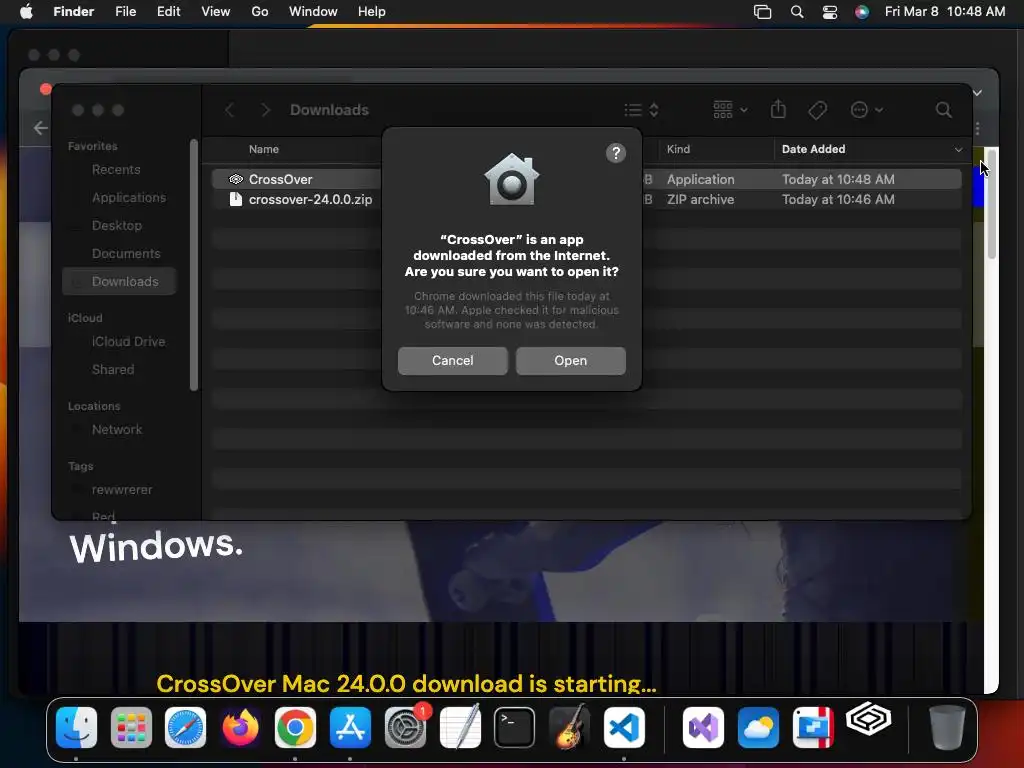Click the Finder sidebar scrollbar
The image size is (1024, 768).
pos(193,264)
